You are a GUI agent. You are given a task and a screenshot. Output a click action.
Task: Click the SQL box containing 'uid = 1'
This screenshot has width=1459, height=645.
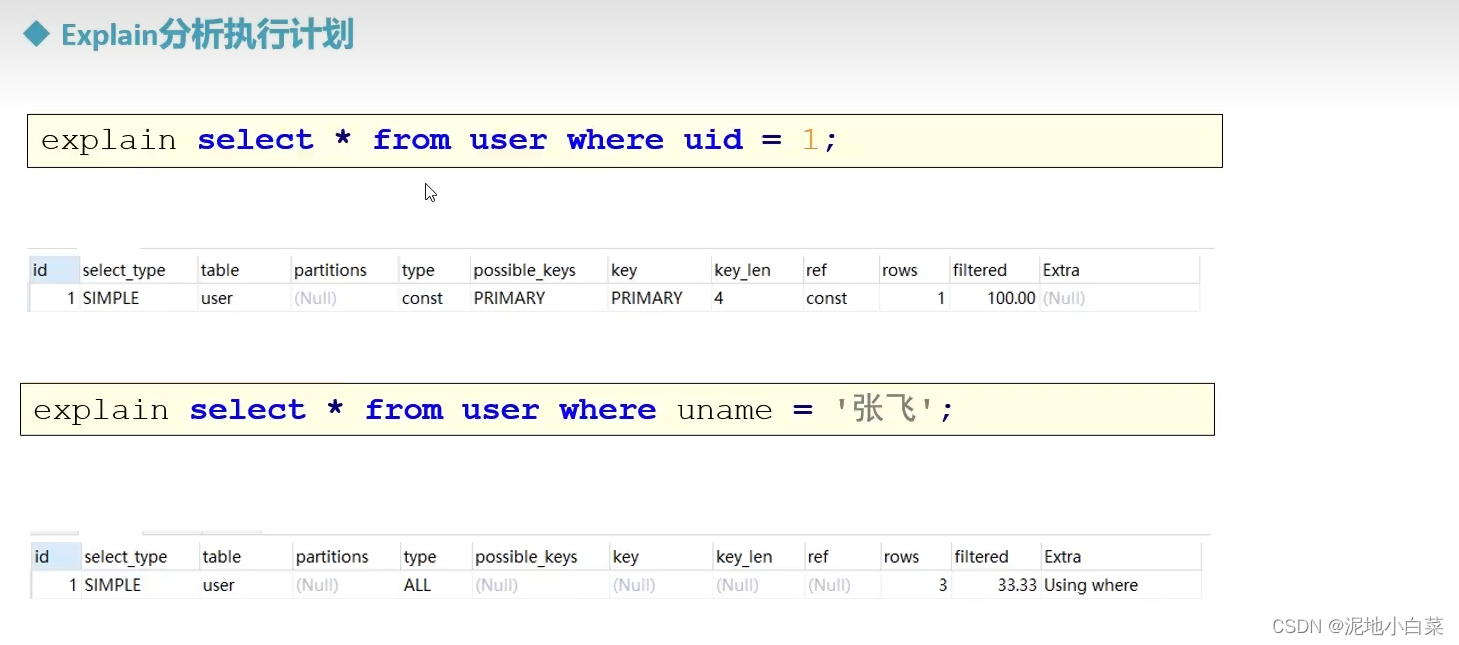pos(624,140)
